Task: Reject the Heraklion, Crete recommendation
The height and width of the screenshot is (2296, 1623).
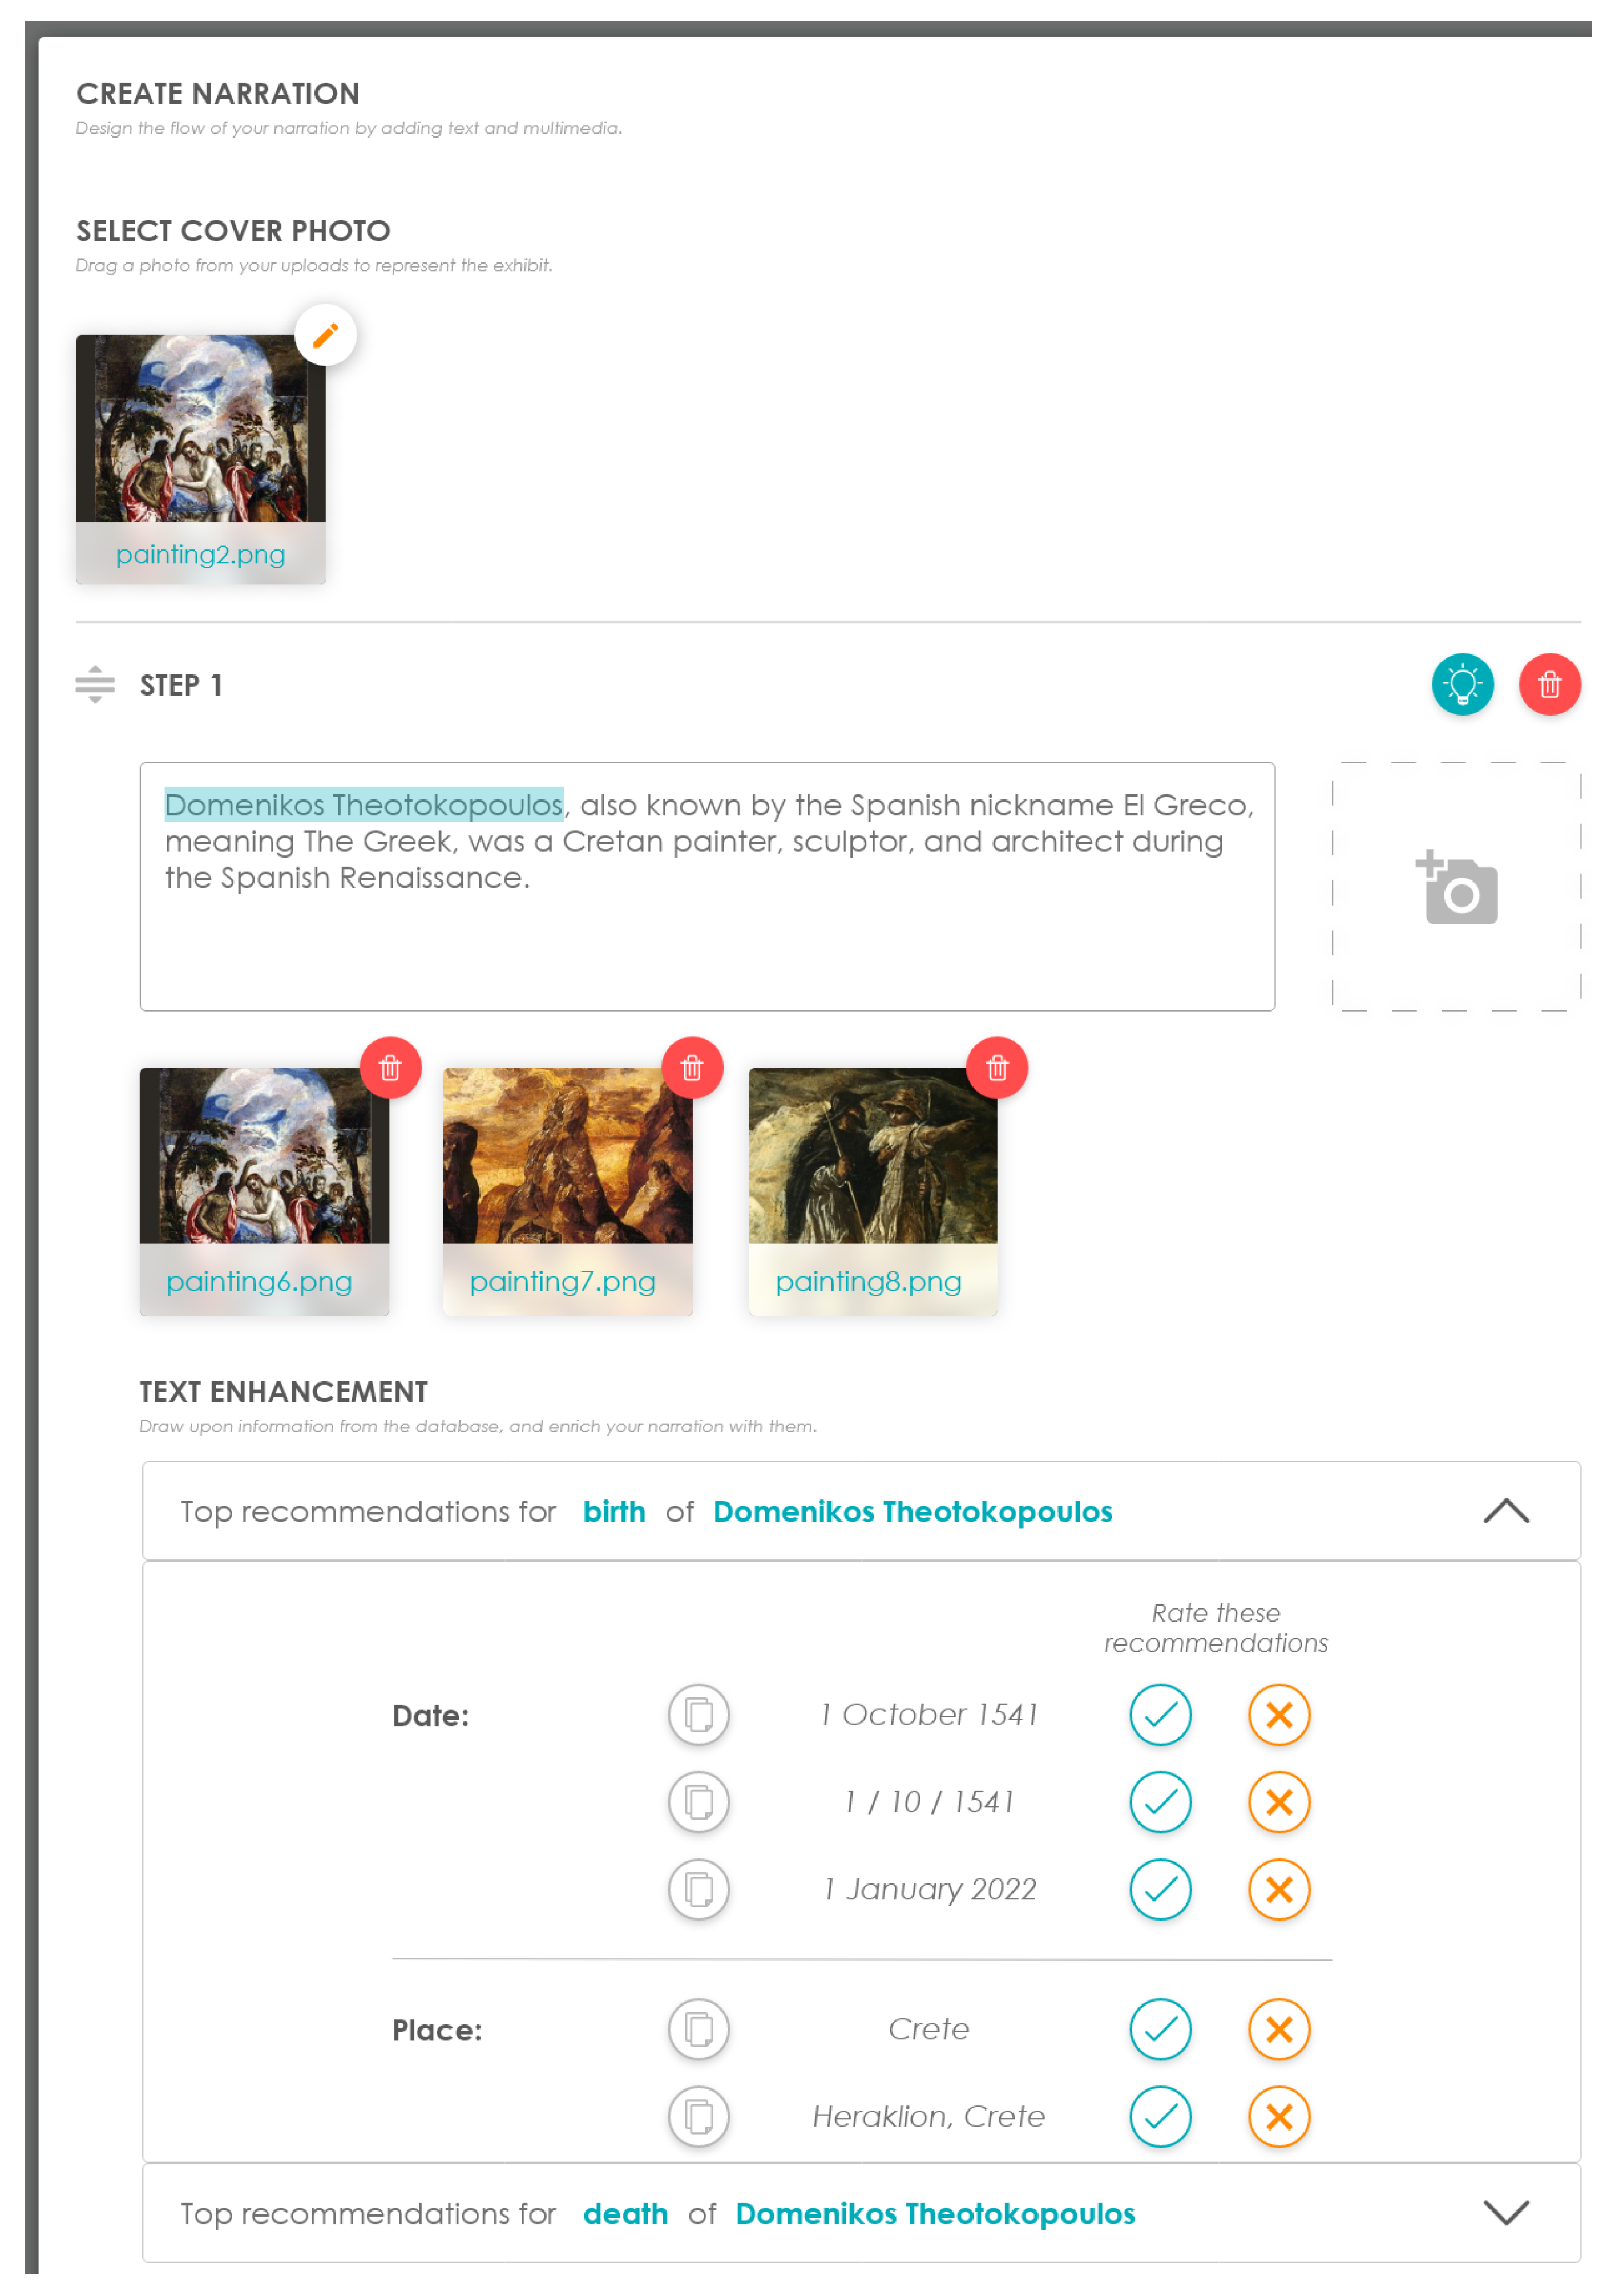Action: click(1279, 2116)
